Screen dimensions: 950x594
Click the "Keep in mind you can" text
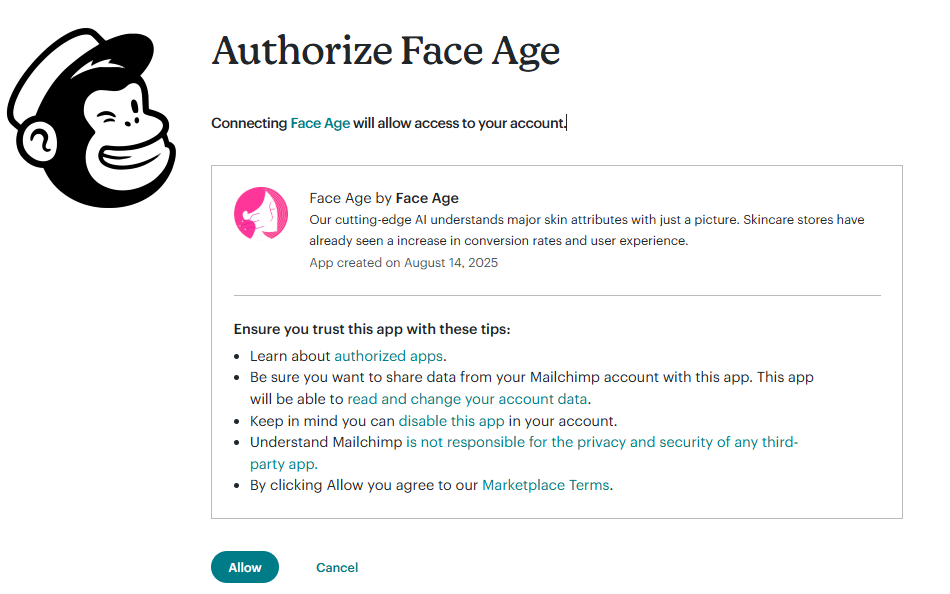322,421
